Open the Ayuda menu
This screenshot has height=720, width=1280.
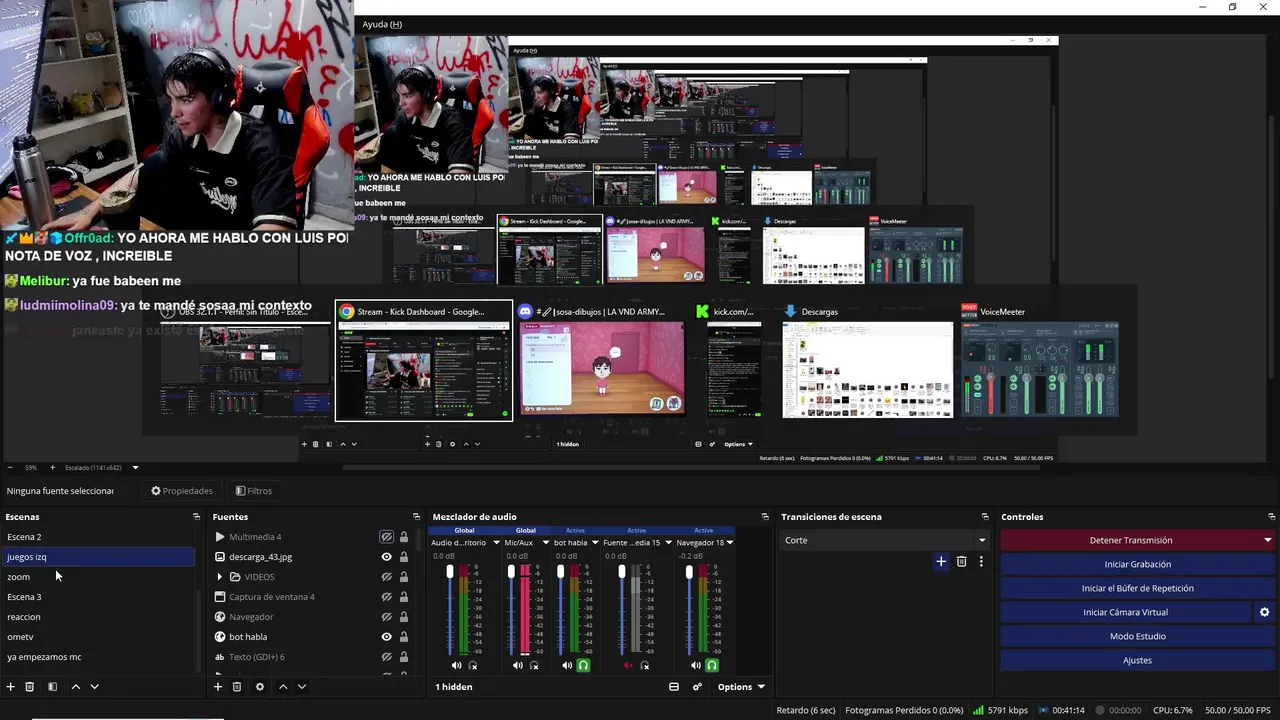point(382,24)
